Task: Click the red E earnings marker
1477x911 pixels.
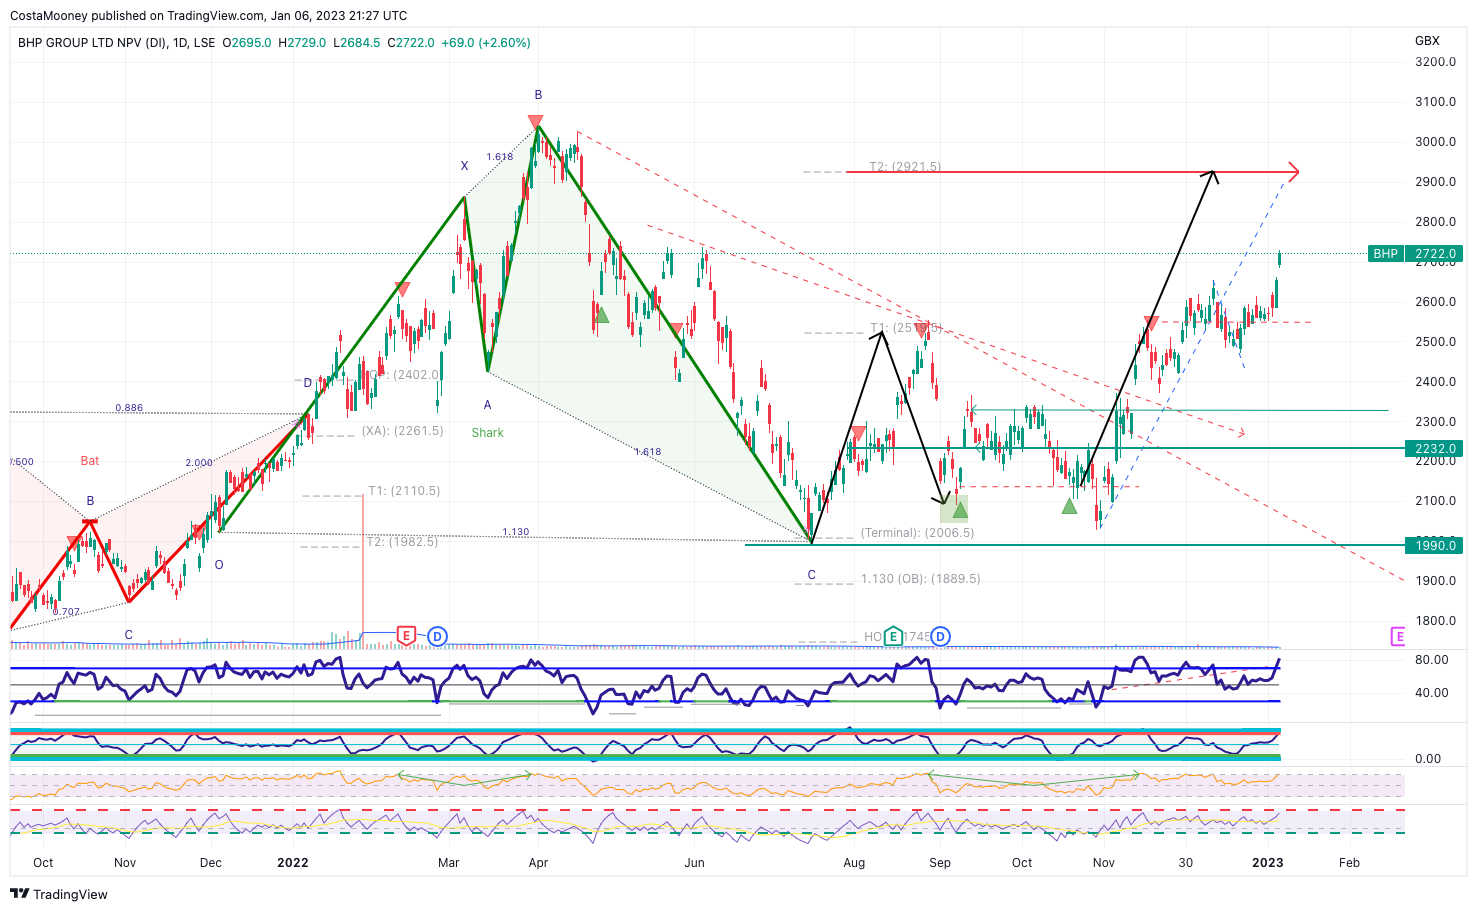Action: pyautogui.click(x=406, y=635)
